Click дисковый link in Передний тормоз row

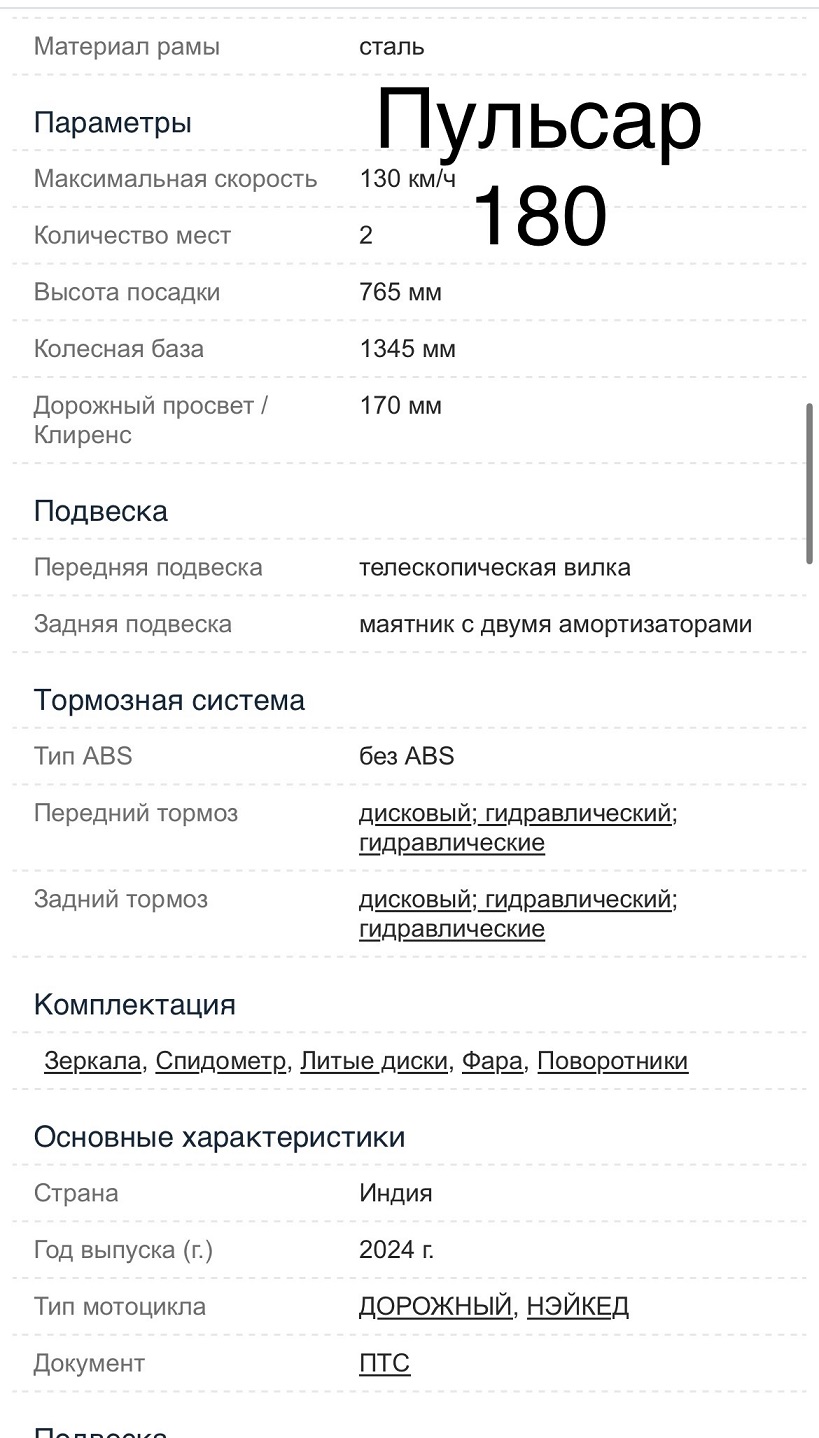click(x=414, y=813)
